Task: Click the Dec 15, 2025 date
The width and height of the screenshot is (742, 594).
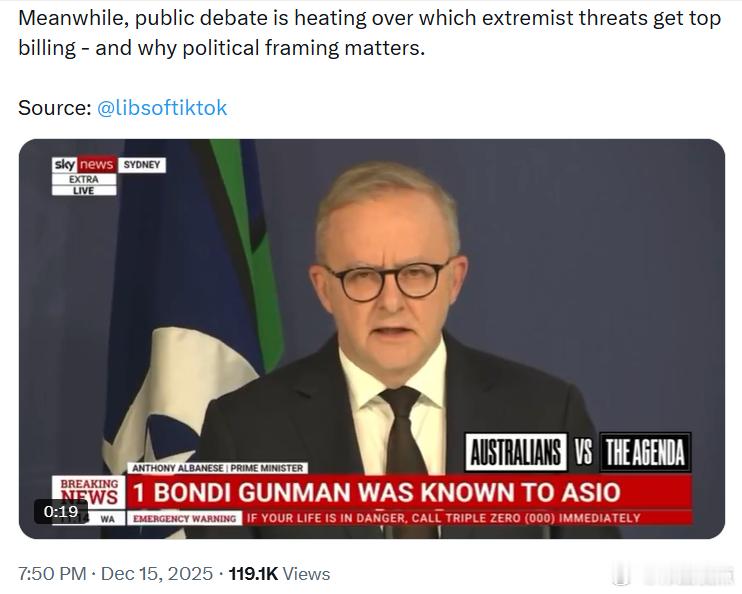Action: pyautogui.click(x=157, y=574)
